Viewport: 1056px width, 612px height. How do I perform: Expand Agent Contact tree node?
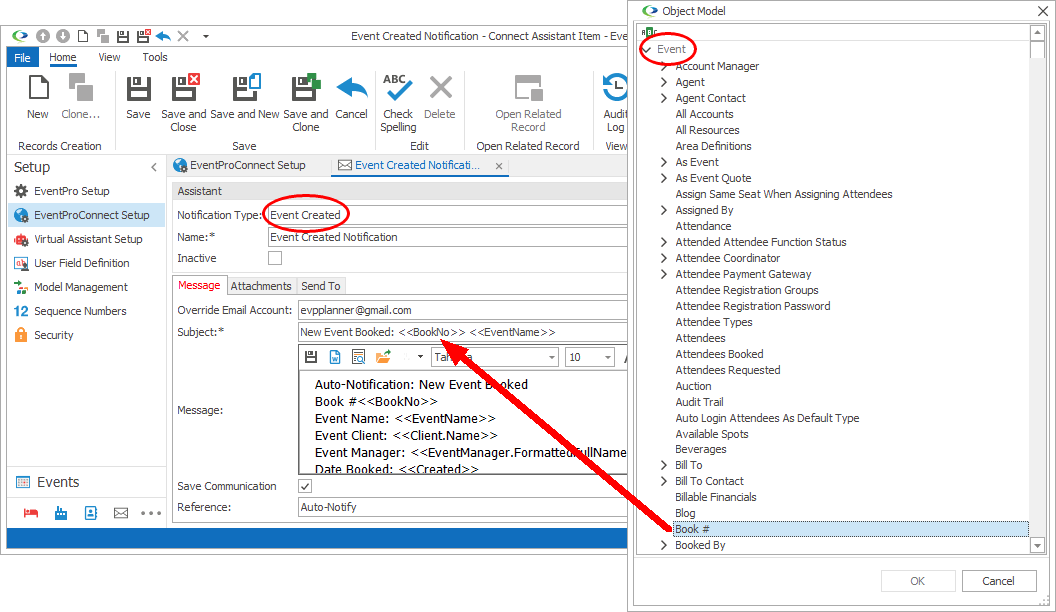[x=664, y=98]
